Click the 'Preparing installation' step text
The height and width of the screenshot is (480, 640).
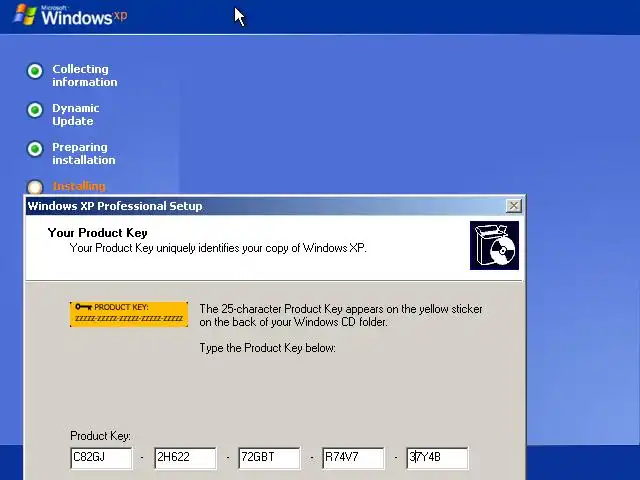84,153
